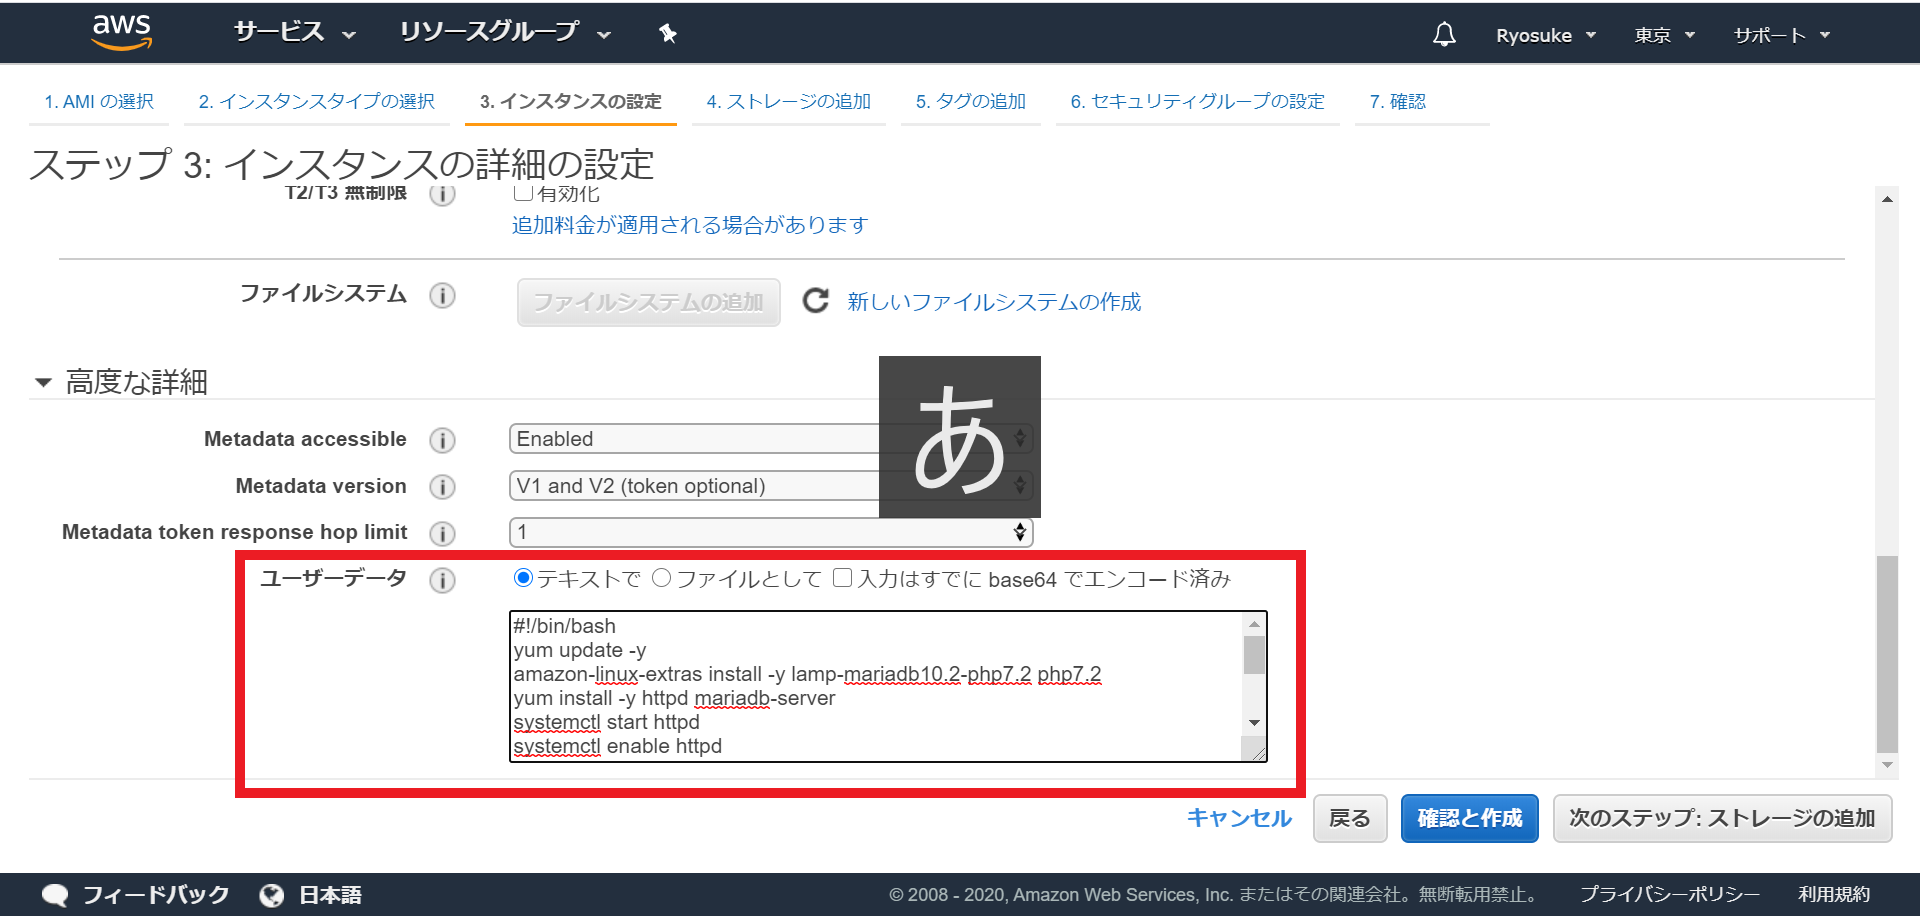Click プライバシーポリシー footer link
Image resolution: width=1920 pixels, height=916 pixels.
(x=1670, y=895)
